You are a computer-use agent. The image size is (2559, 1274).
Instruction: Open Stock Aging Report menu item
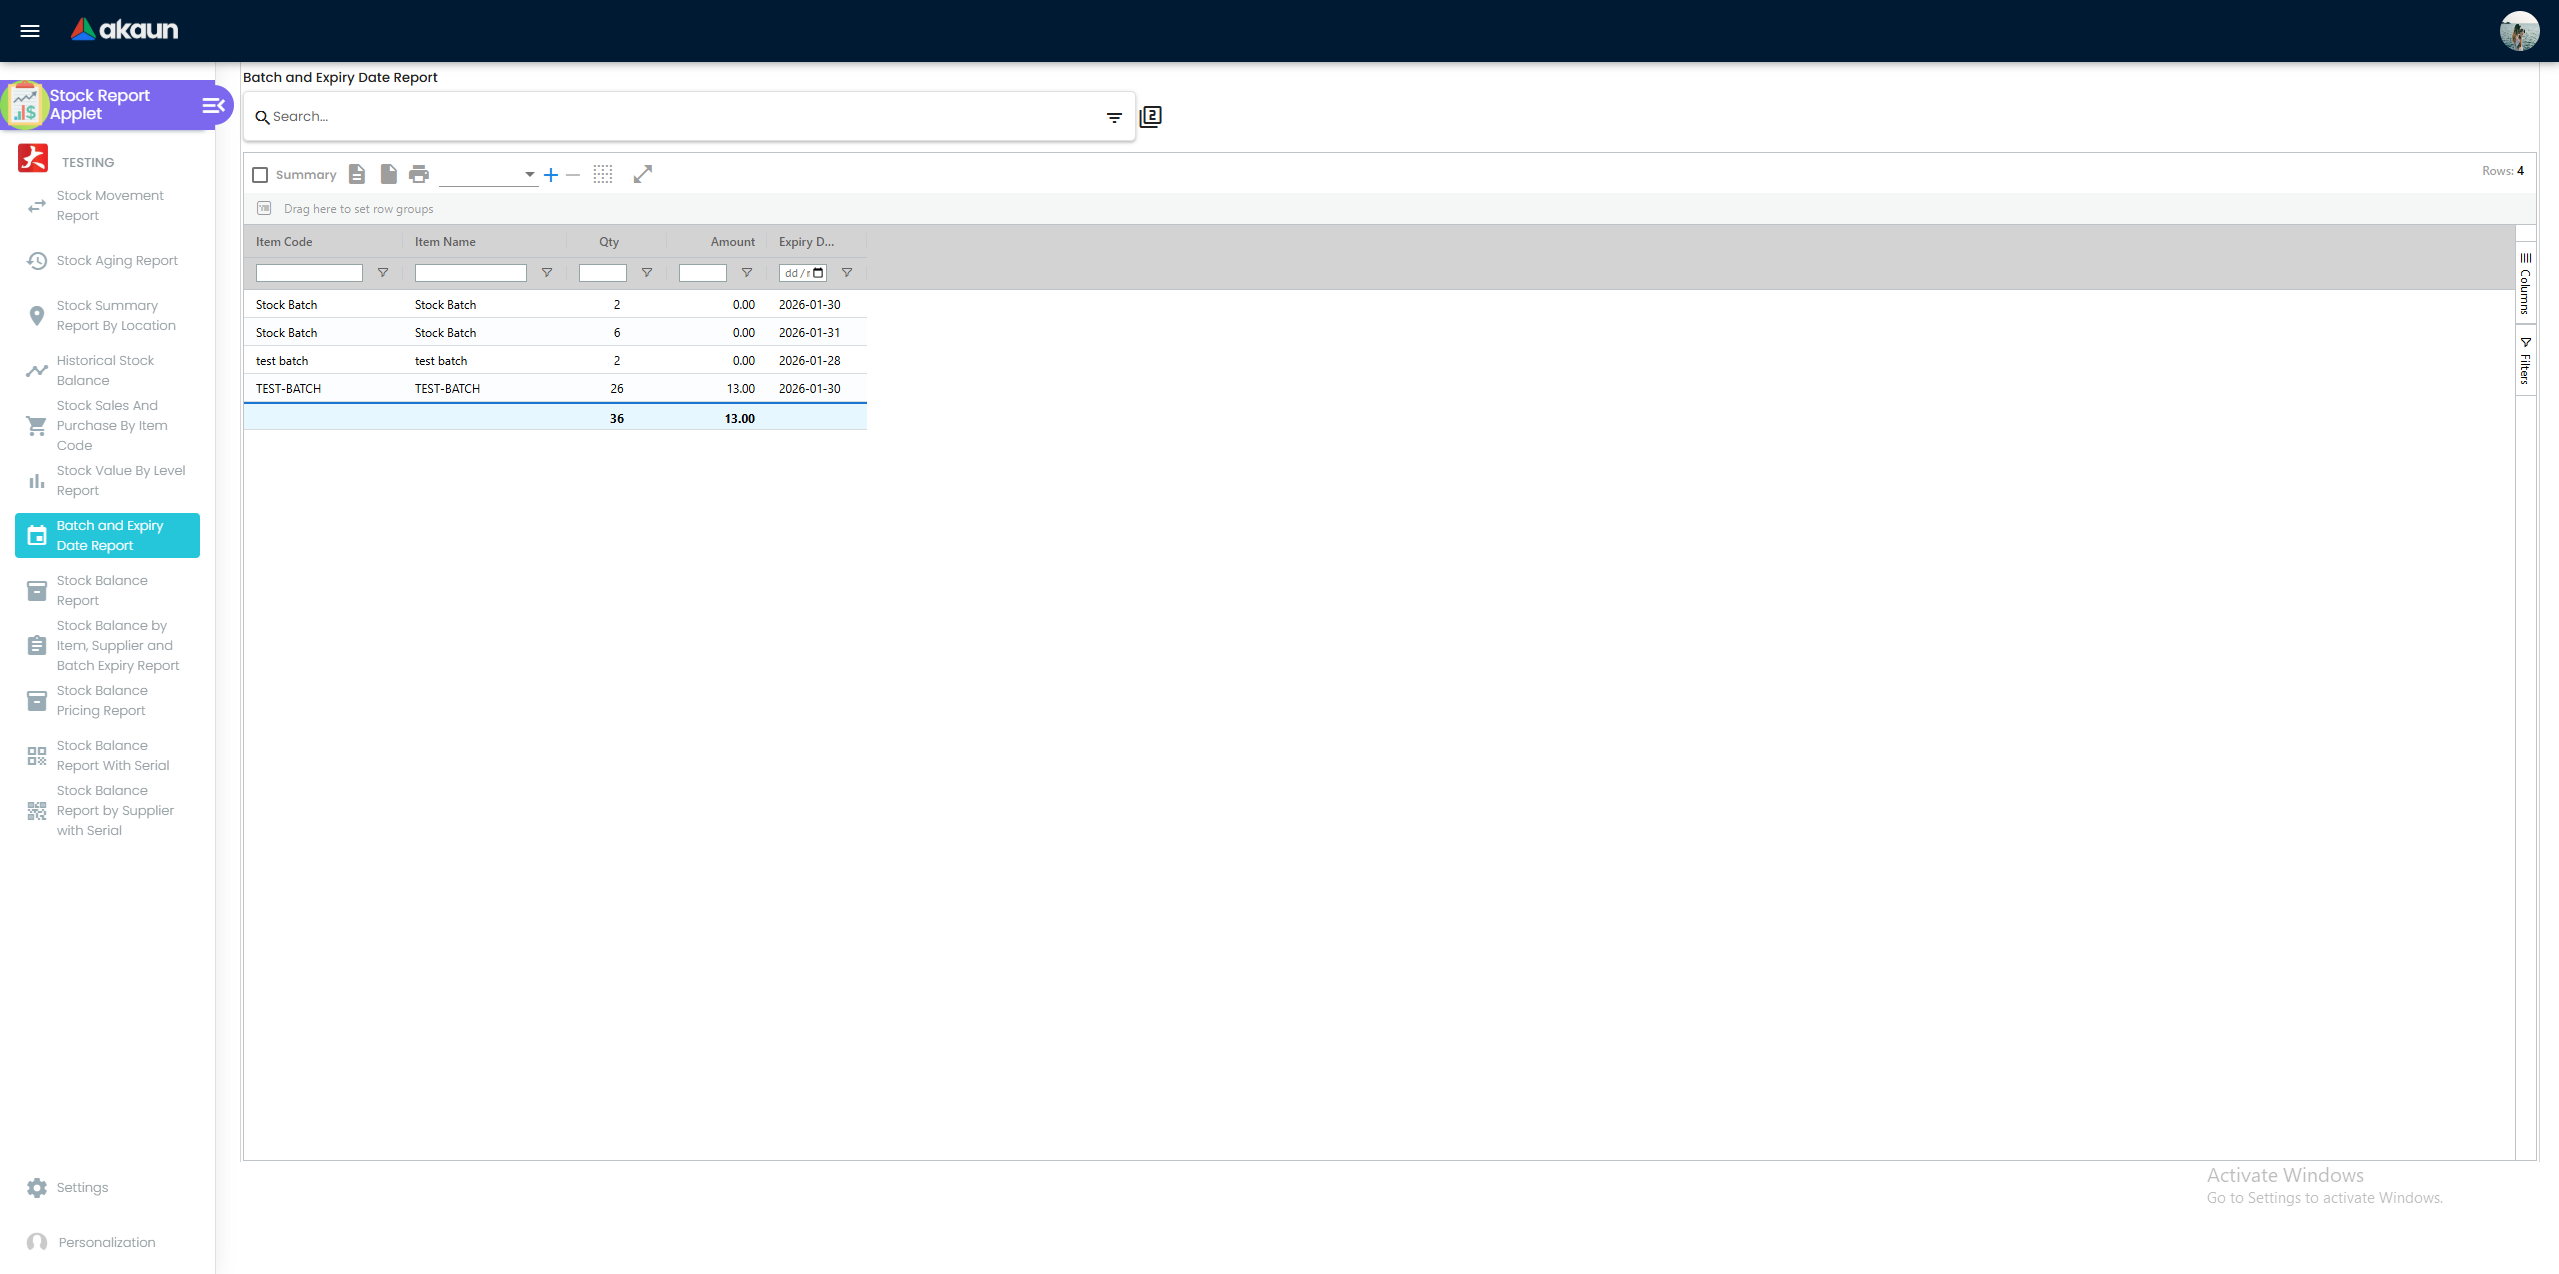(x=117, y=260)
